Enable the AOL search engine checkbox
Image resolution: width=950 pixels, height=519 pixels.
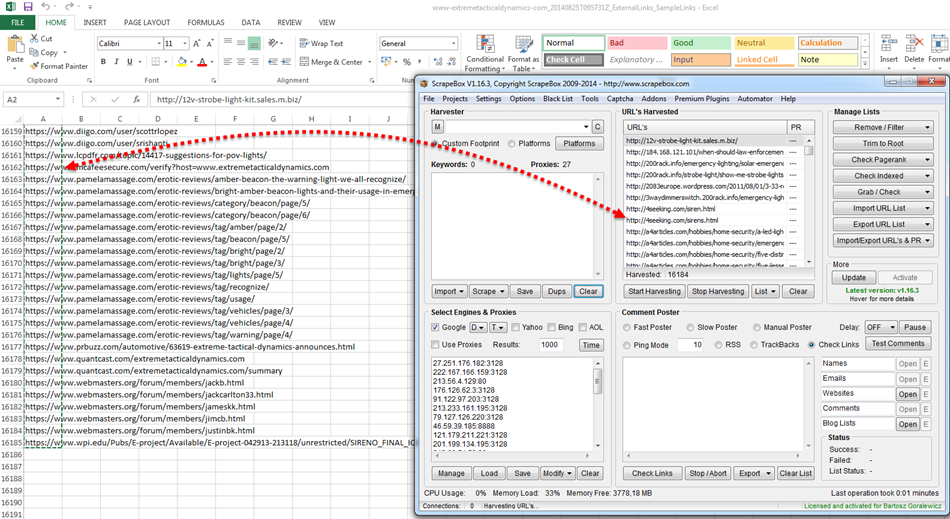(582, 327)
